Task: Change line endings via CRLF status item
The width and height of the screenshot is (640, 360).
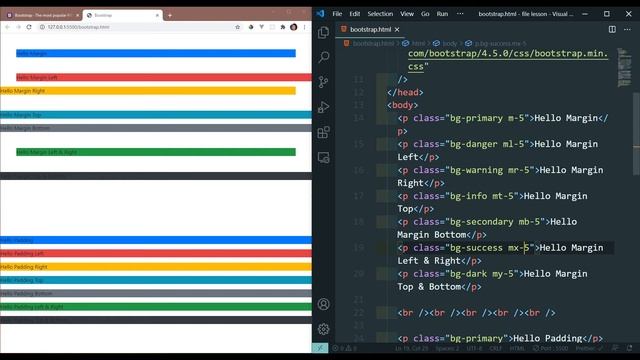Action: (496, 348)
